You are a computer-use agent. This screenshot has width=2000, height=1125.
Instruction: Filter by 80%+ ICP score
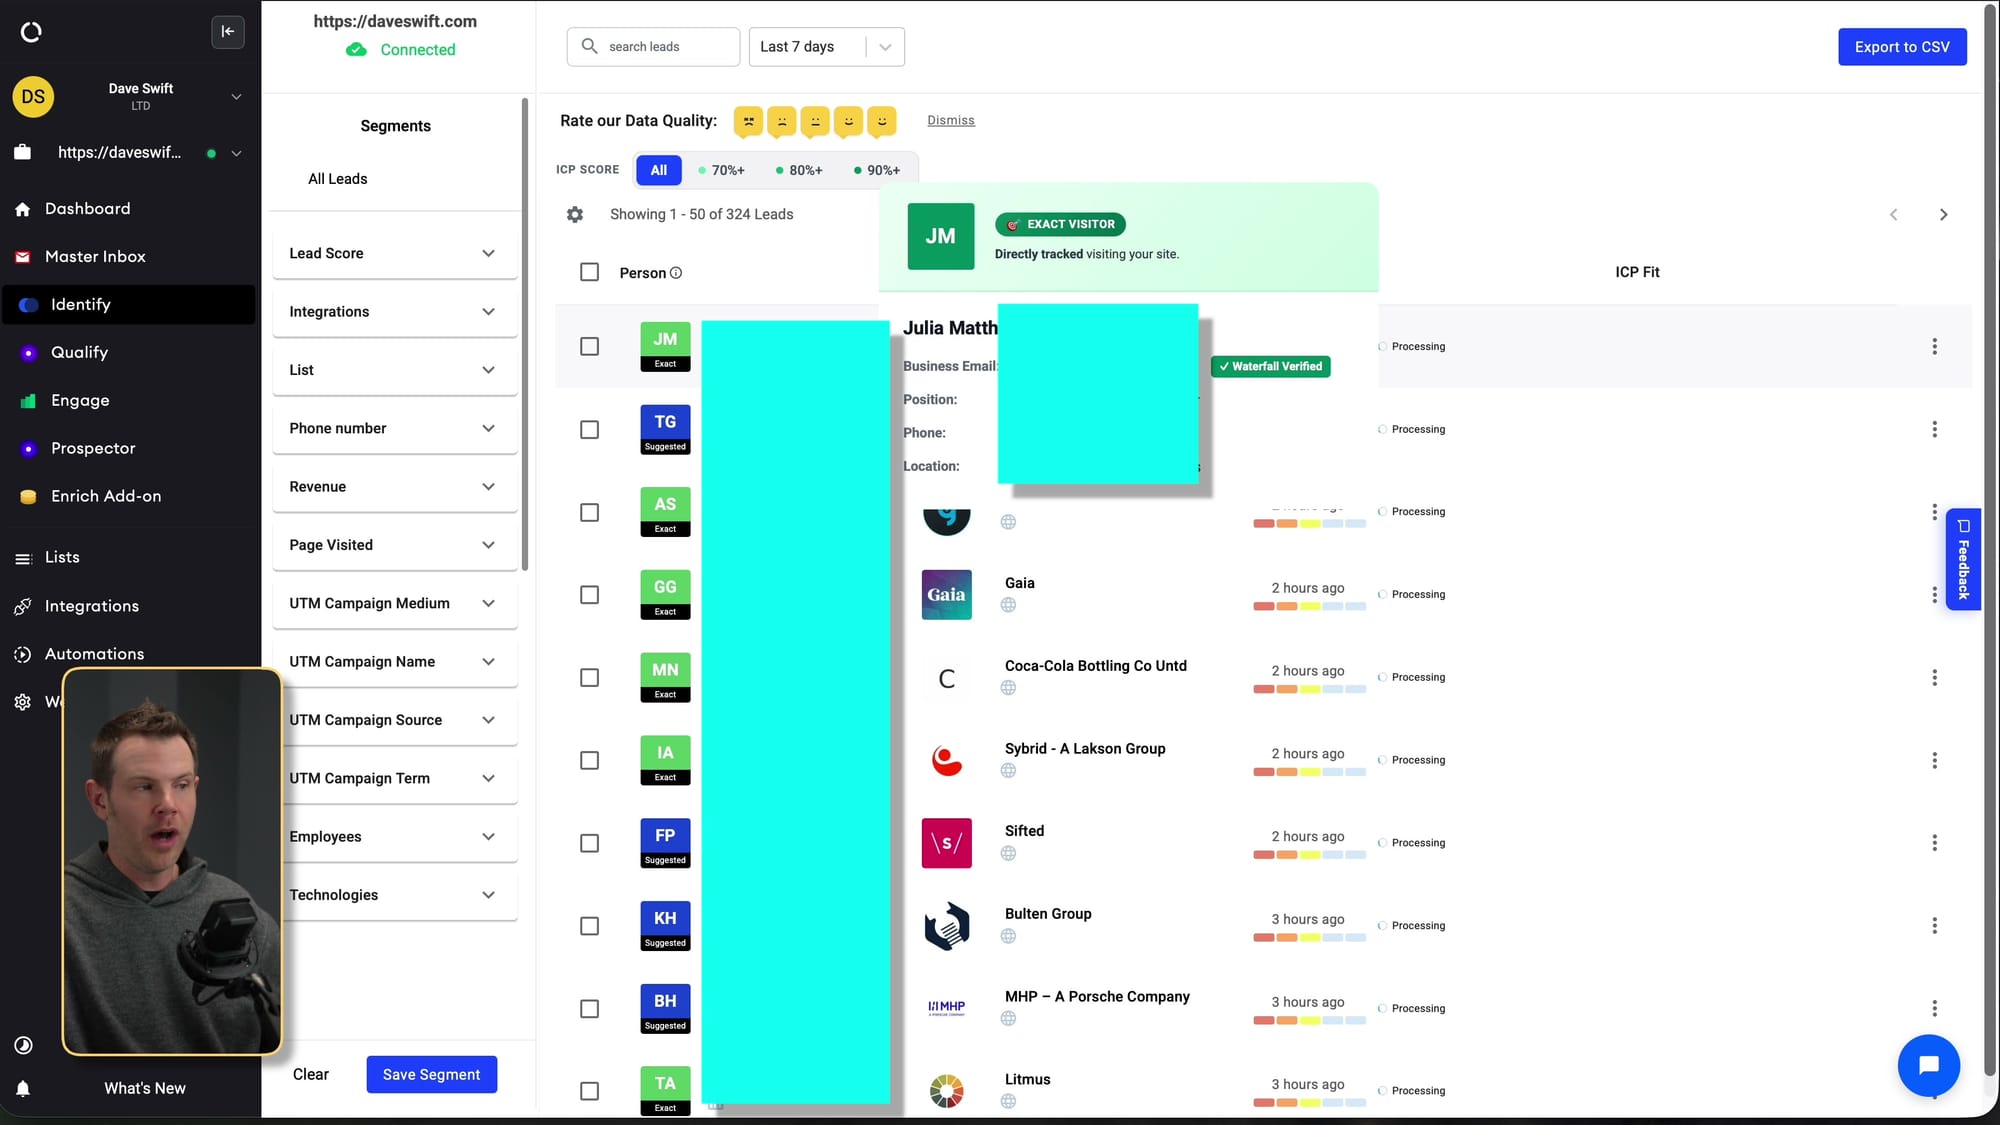point(799,171)
